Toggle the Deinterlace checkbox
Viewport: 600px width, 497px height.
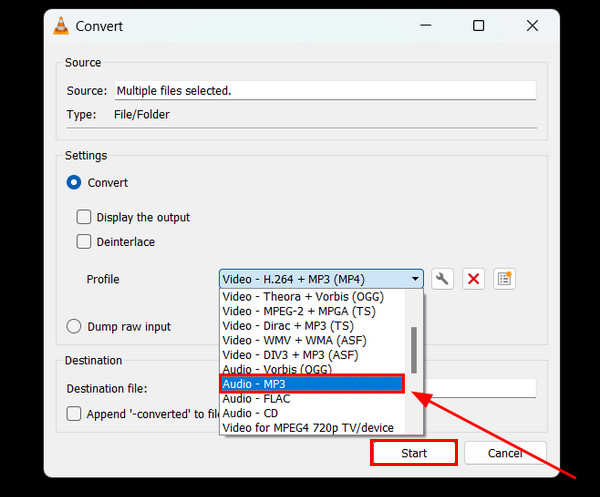coord(84,241)
